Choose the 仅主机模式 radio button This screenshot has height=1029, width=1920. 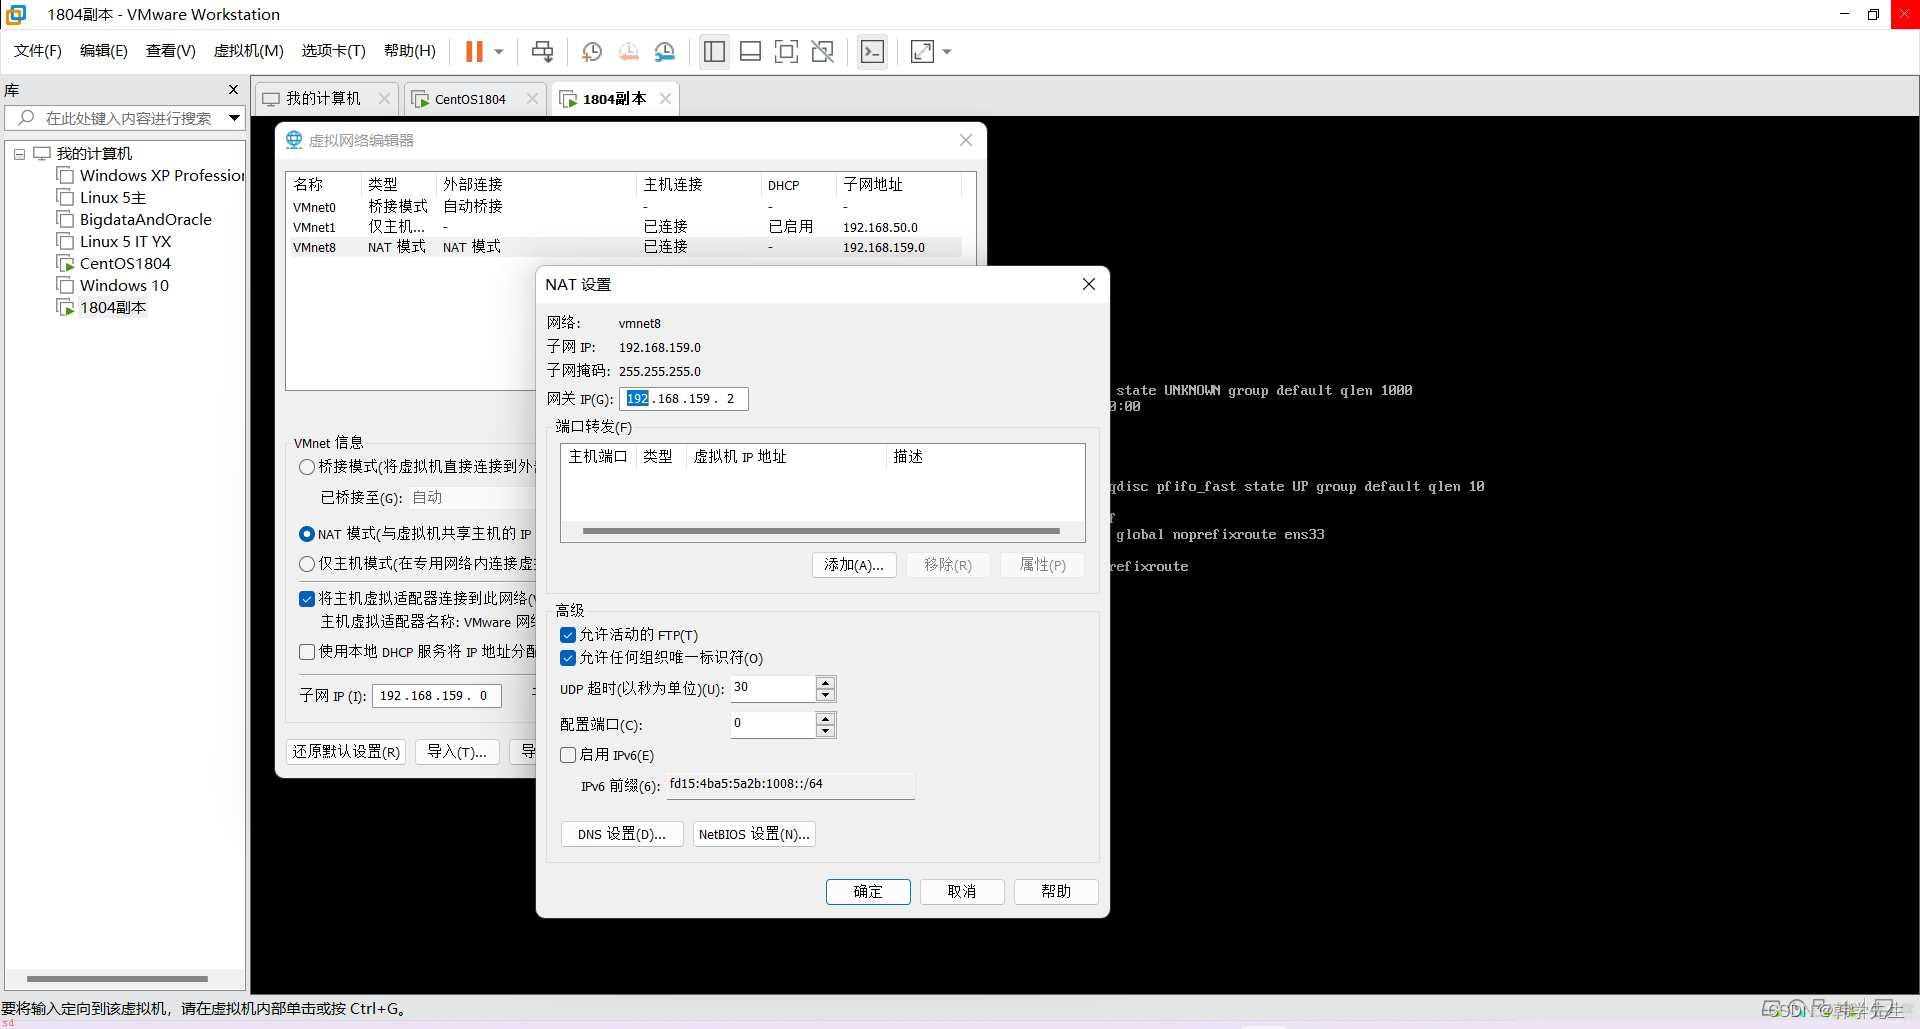(307, 564)
